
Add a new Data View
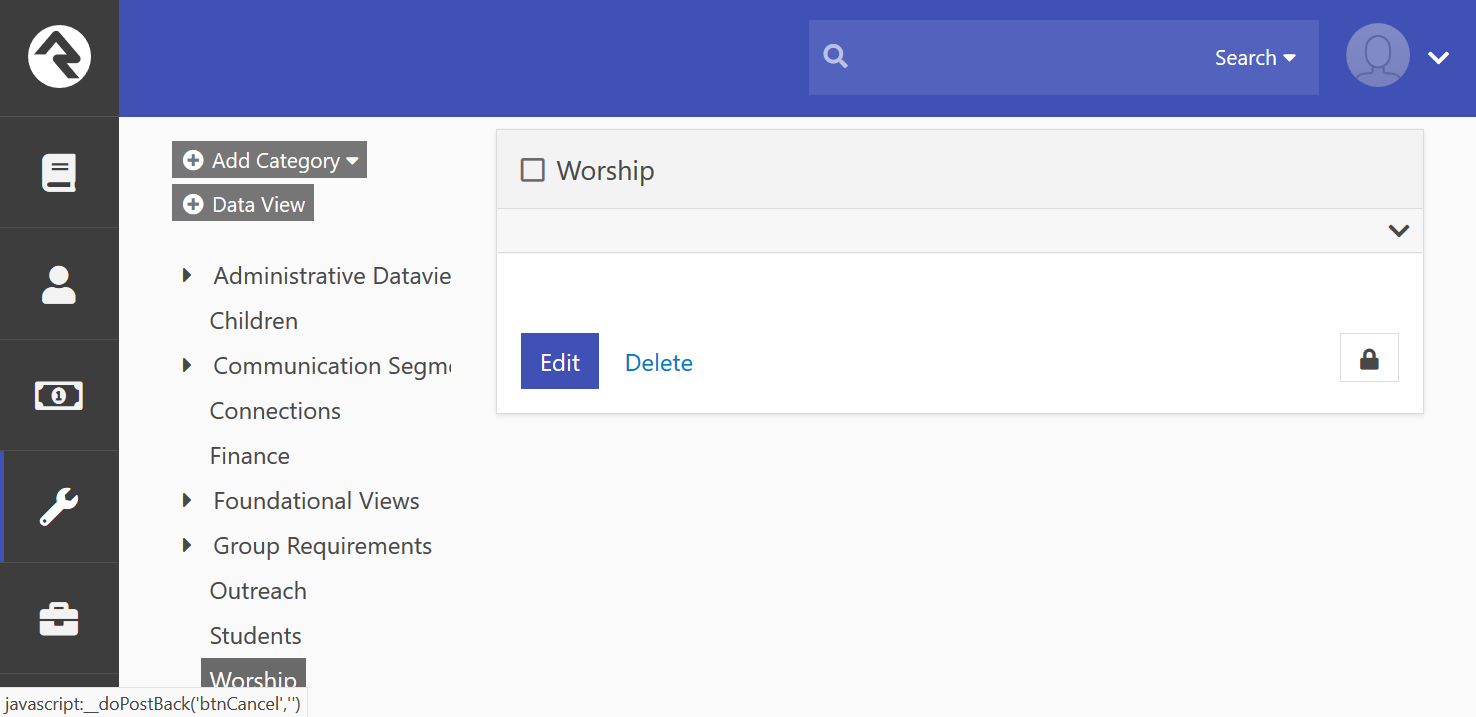(x=243, y=203)
